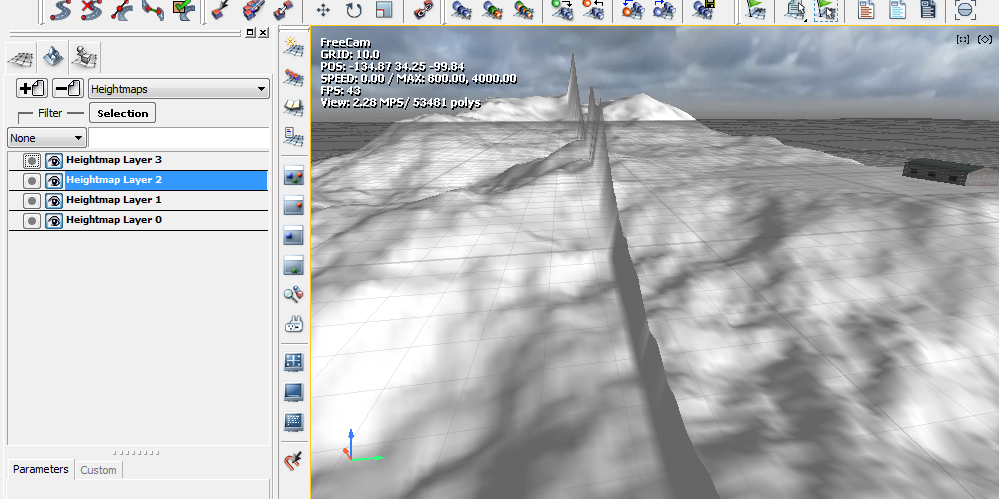Click the panel icon with three shapes
This screenshot has height=499, width=999.
293,177
